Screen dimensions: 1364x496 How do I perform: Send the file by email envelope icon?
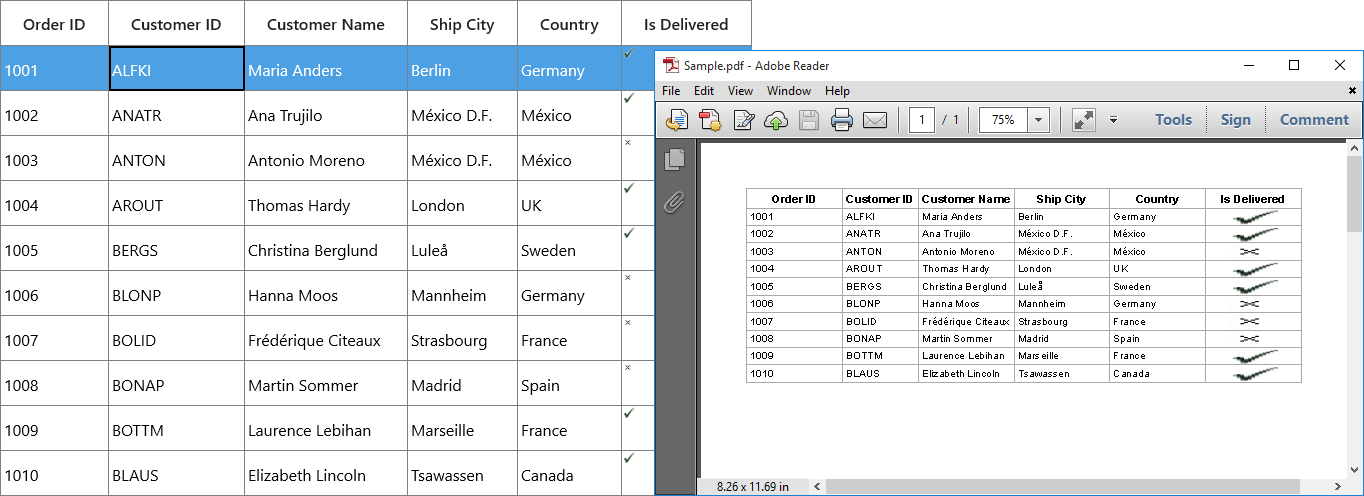pos(875,120)
